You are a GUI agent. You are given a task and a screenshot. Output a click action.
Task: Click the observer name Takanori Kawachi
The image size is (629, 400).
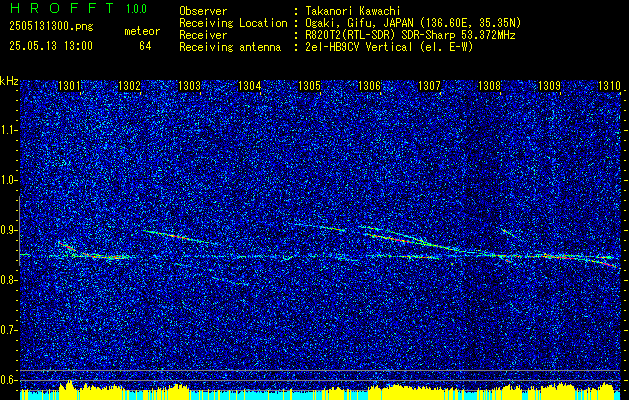coord(353,11)
